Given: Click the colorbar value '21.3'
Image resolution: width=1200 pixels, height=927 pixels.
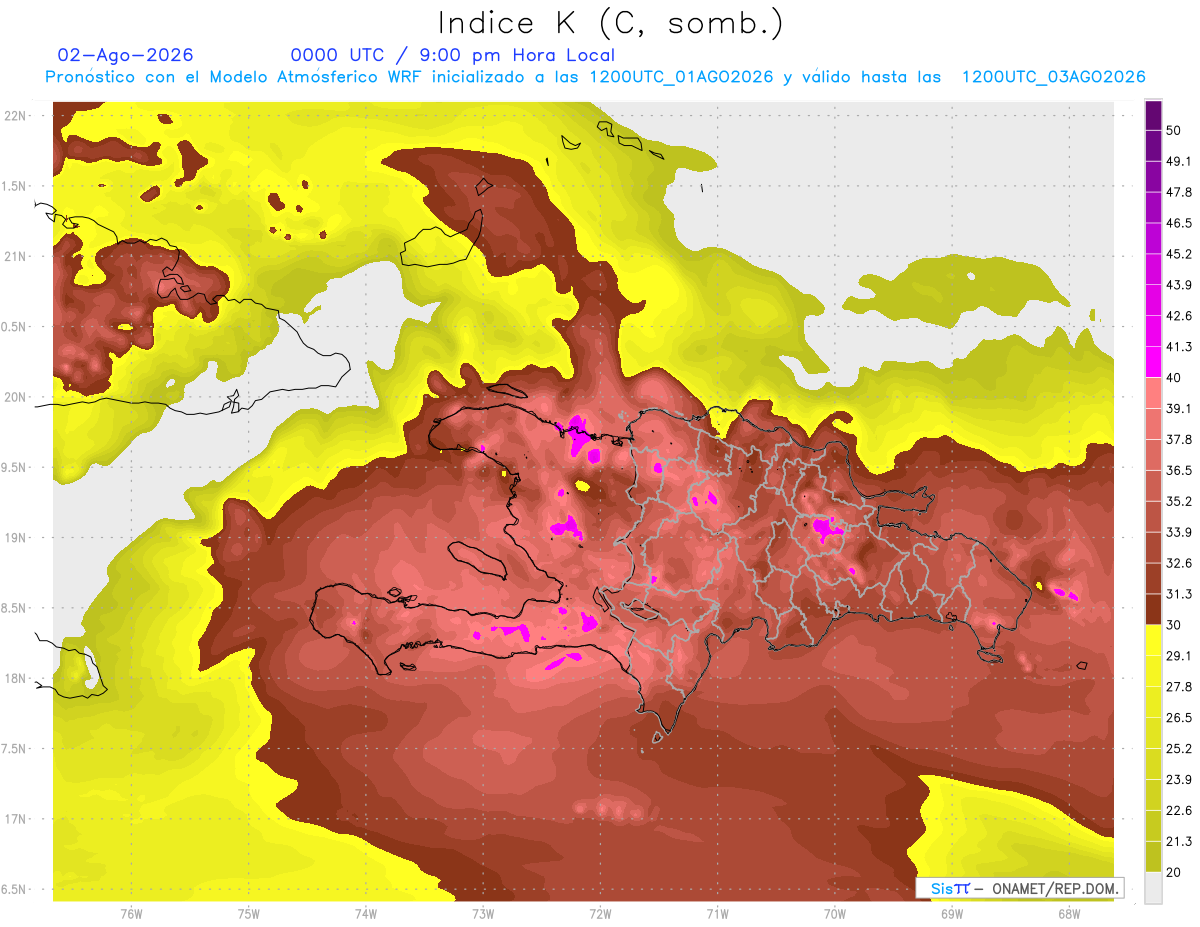Looking at the screenshot, I should 1179,841.
